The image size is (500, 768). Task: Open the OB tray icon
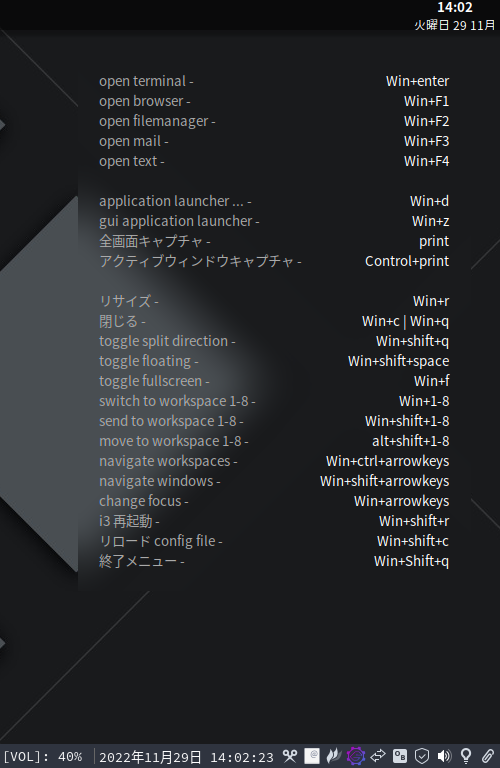(x=400, y=756)
